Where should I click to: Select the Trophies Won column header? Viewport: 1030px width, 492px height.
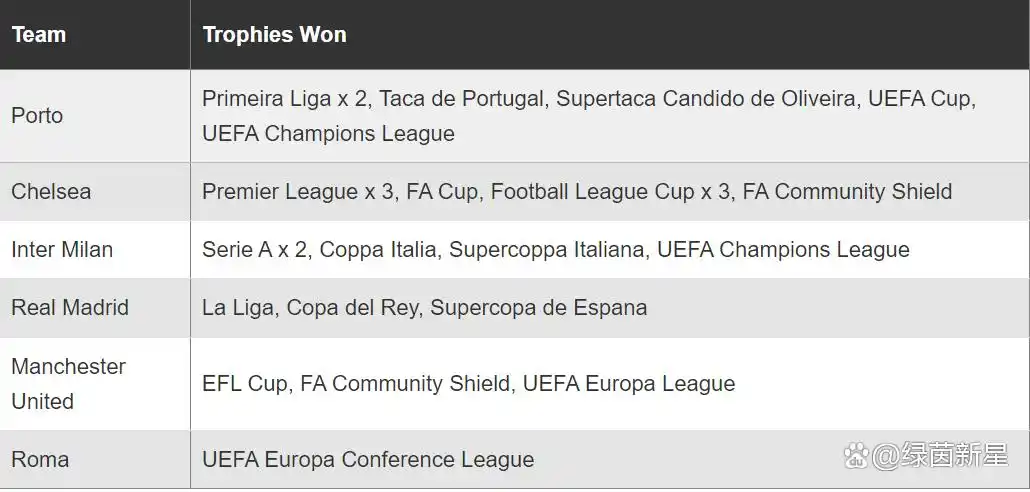point(275,34)
